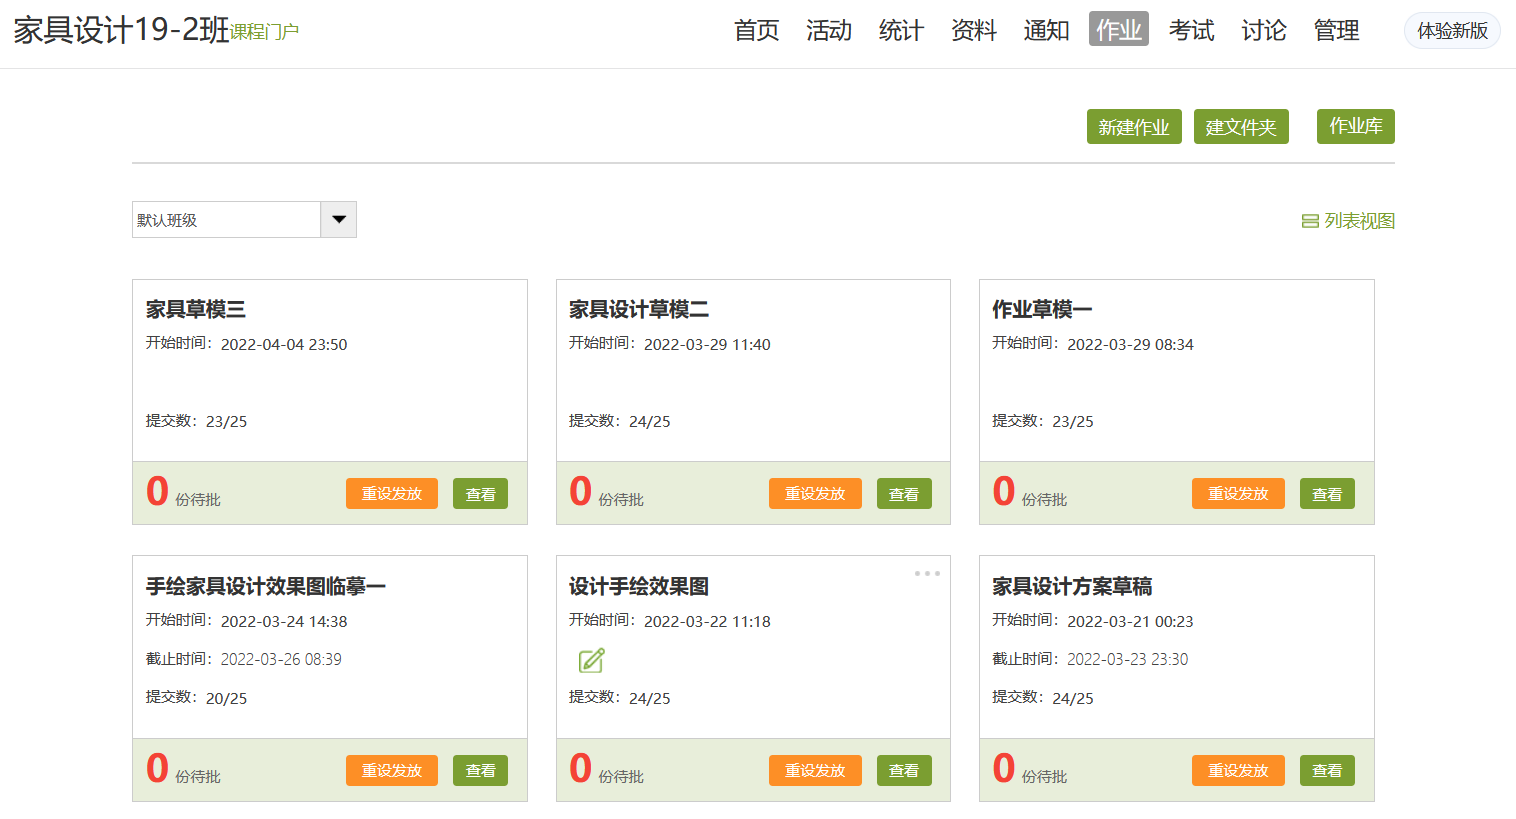Open the 作业 tab in navigation
The height and width of the screenshot is (819, 1516).
(x=1118, y=30)
